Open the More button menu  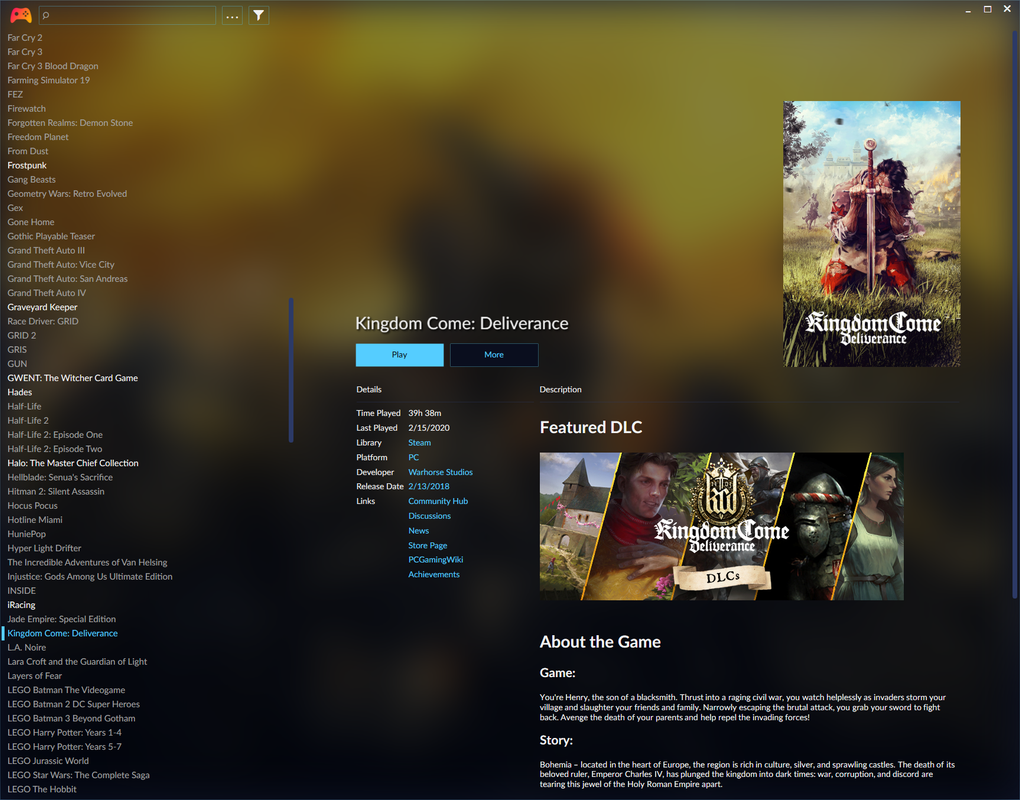[x=494, y=354]
